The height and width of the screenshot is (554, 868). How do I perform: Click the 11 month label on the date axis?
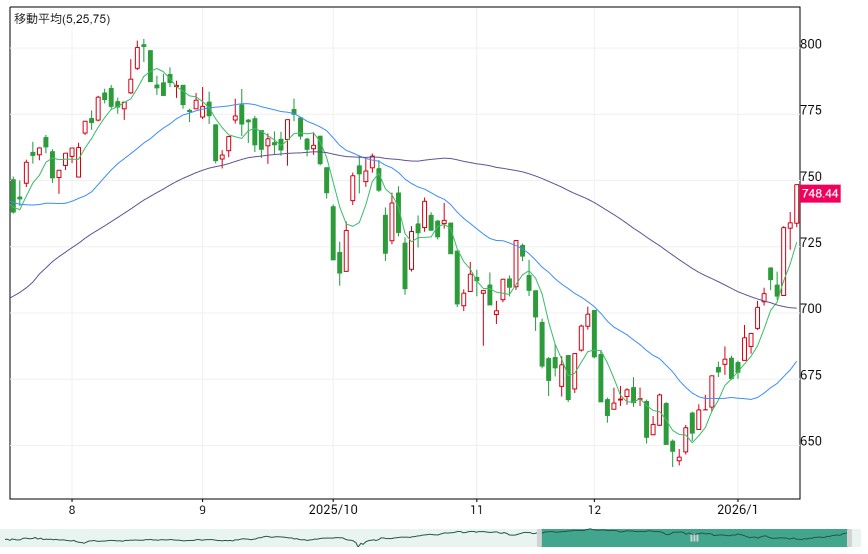[477, 509]
